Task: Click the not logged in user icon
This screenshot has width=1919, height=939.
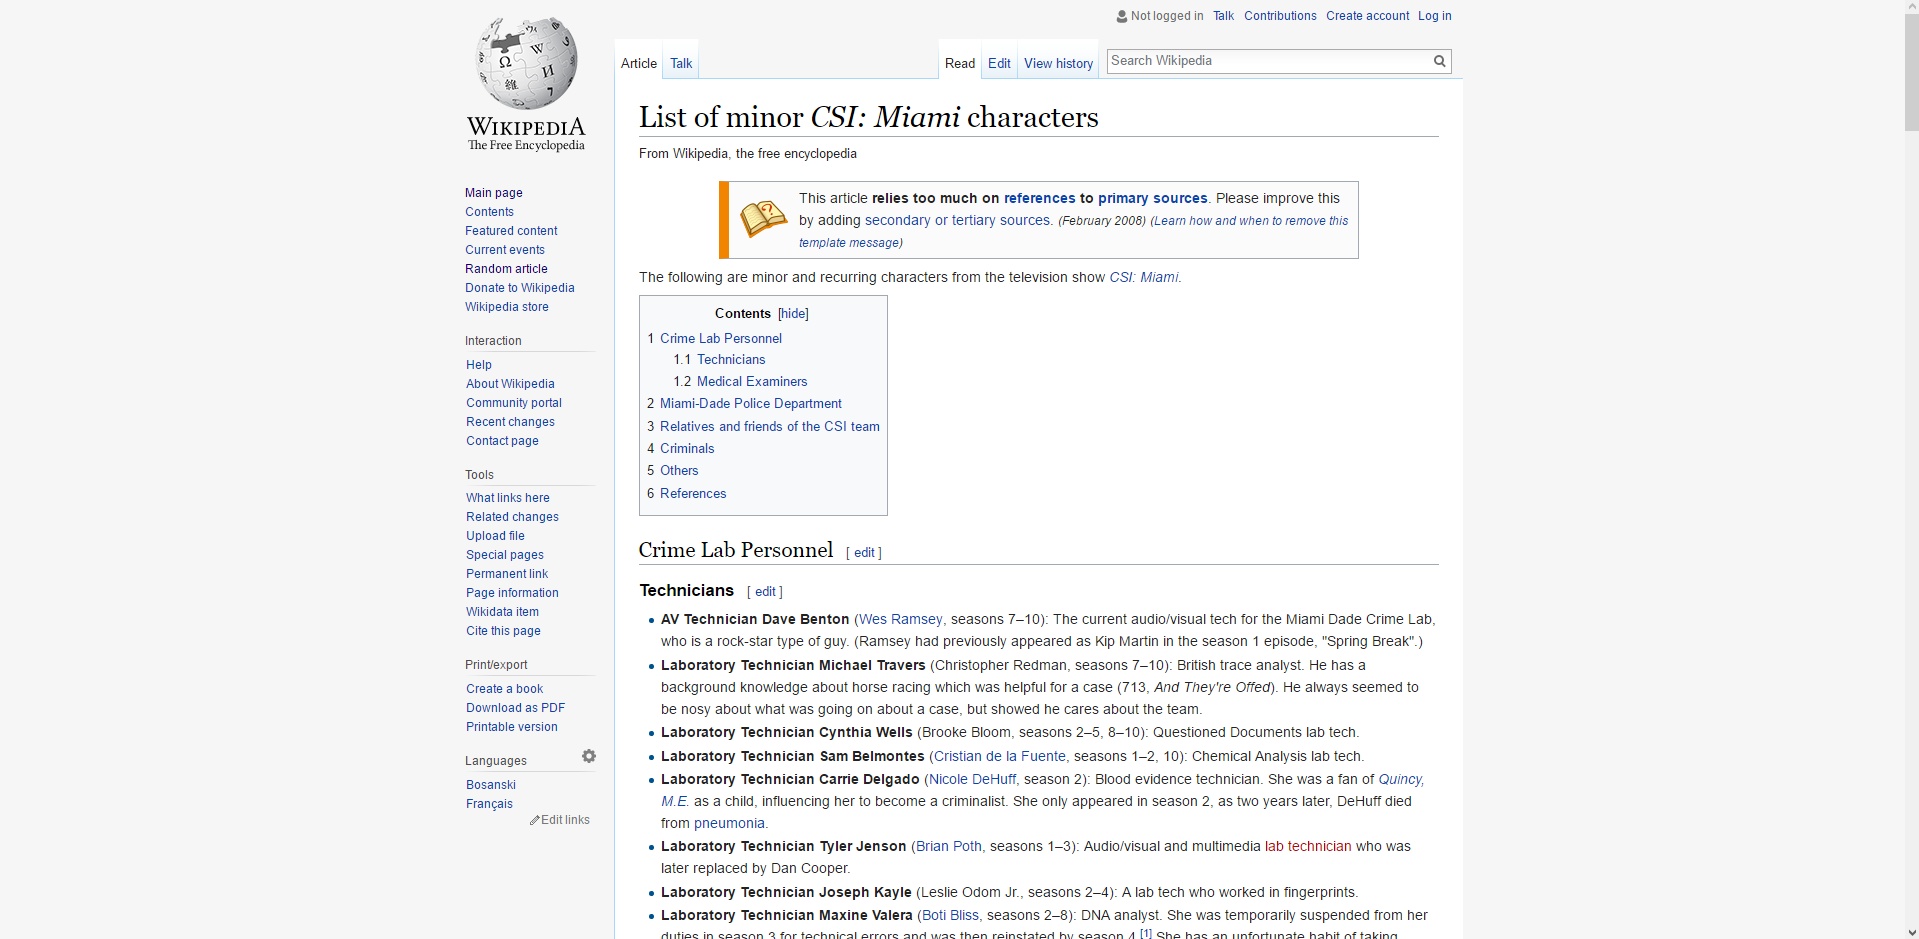Action: 1122,16
